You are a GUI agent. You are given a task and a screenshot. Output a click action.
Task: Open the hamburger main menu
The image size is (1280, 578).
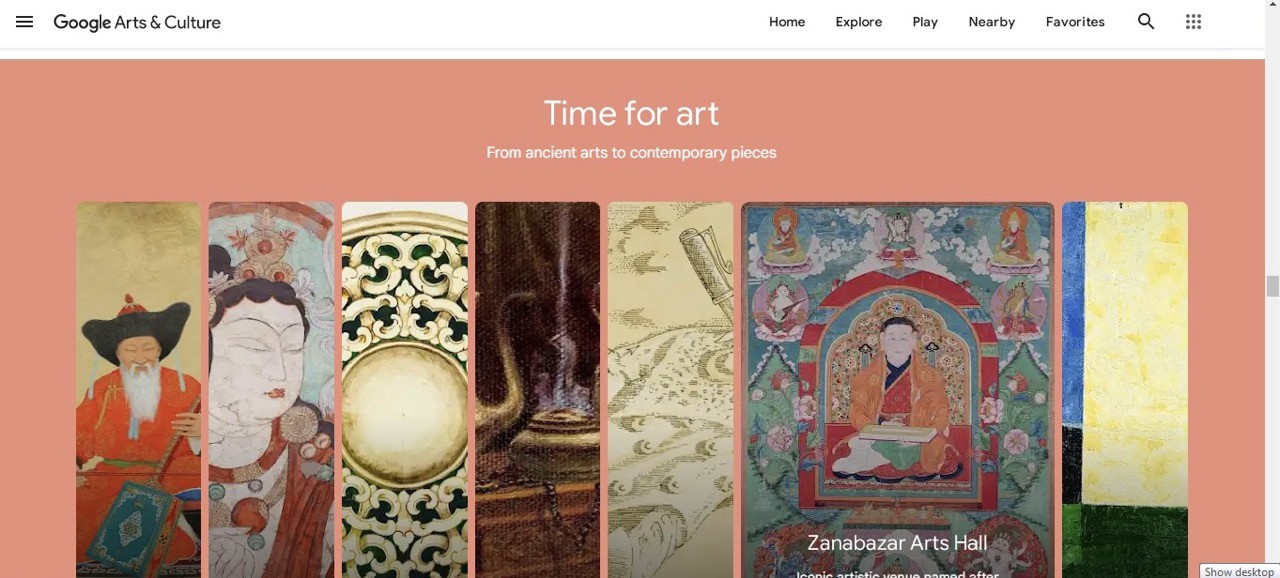[x=24, y=22]
